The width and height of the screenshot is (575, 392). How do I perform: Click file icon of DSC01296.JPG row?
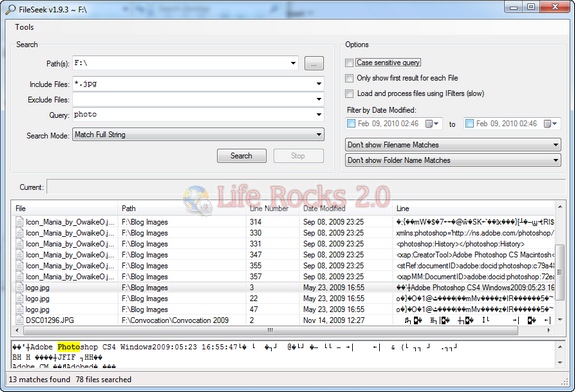(19, 320)
